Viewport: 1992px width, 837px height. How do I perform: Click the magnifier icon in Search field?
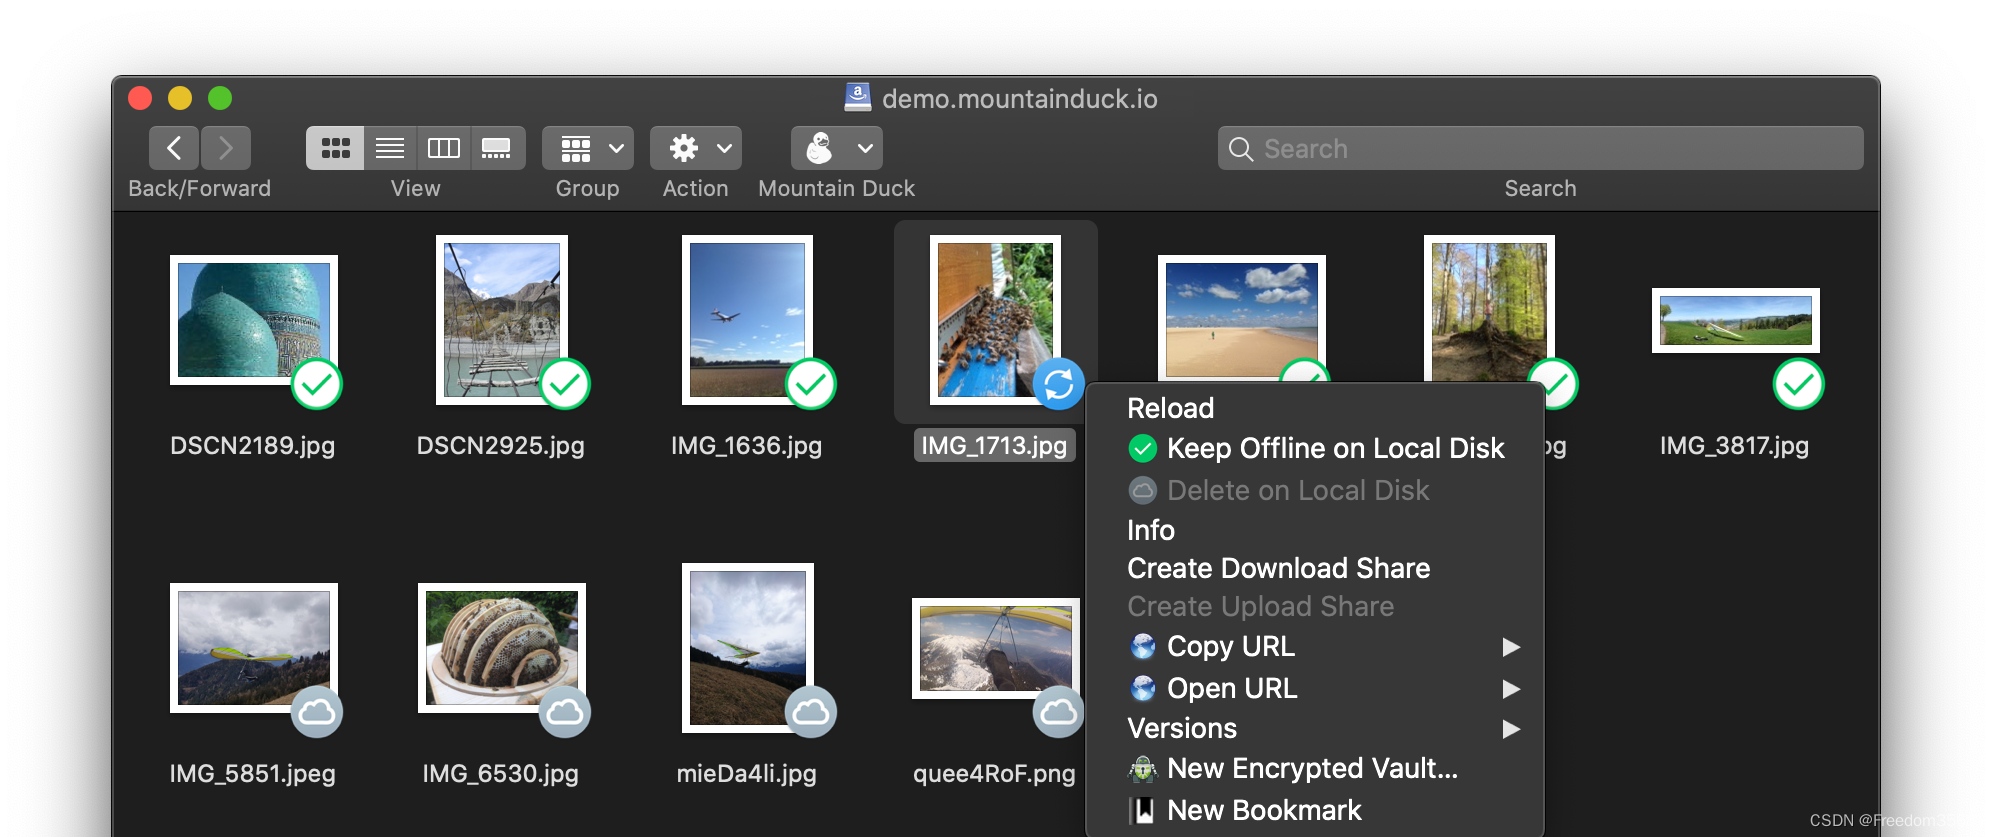[1241, 149]
